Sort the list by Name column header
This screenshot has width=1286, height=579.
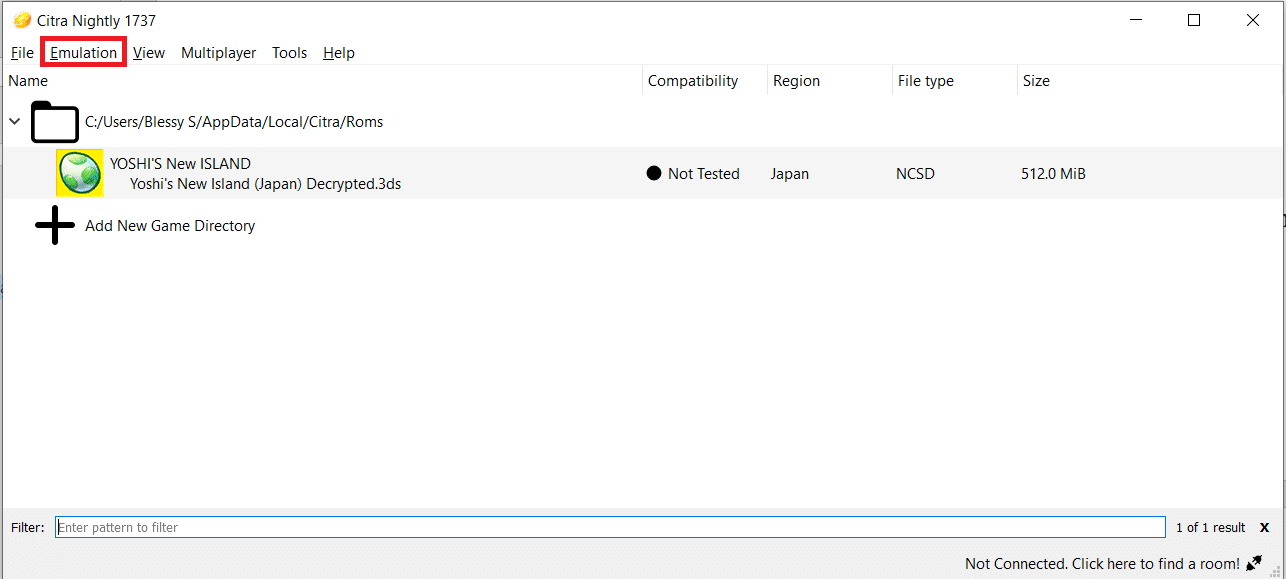28,81
